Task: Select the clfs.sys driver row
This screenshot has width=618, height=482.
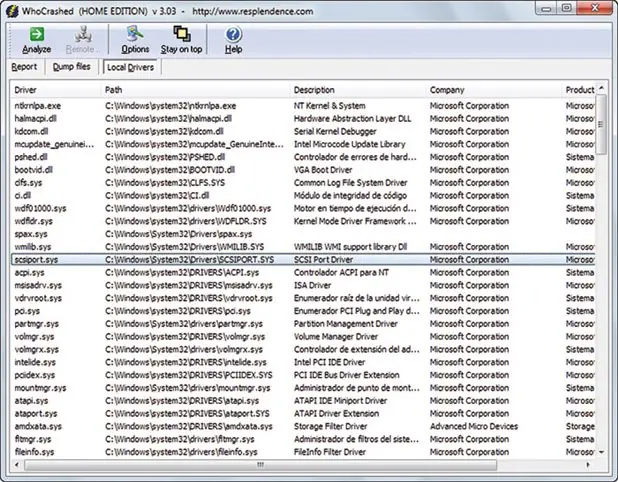Action: (x=303, y=183)
